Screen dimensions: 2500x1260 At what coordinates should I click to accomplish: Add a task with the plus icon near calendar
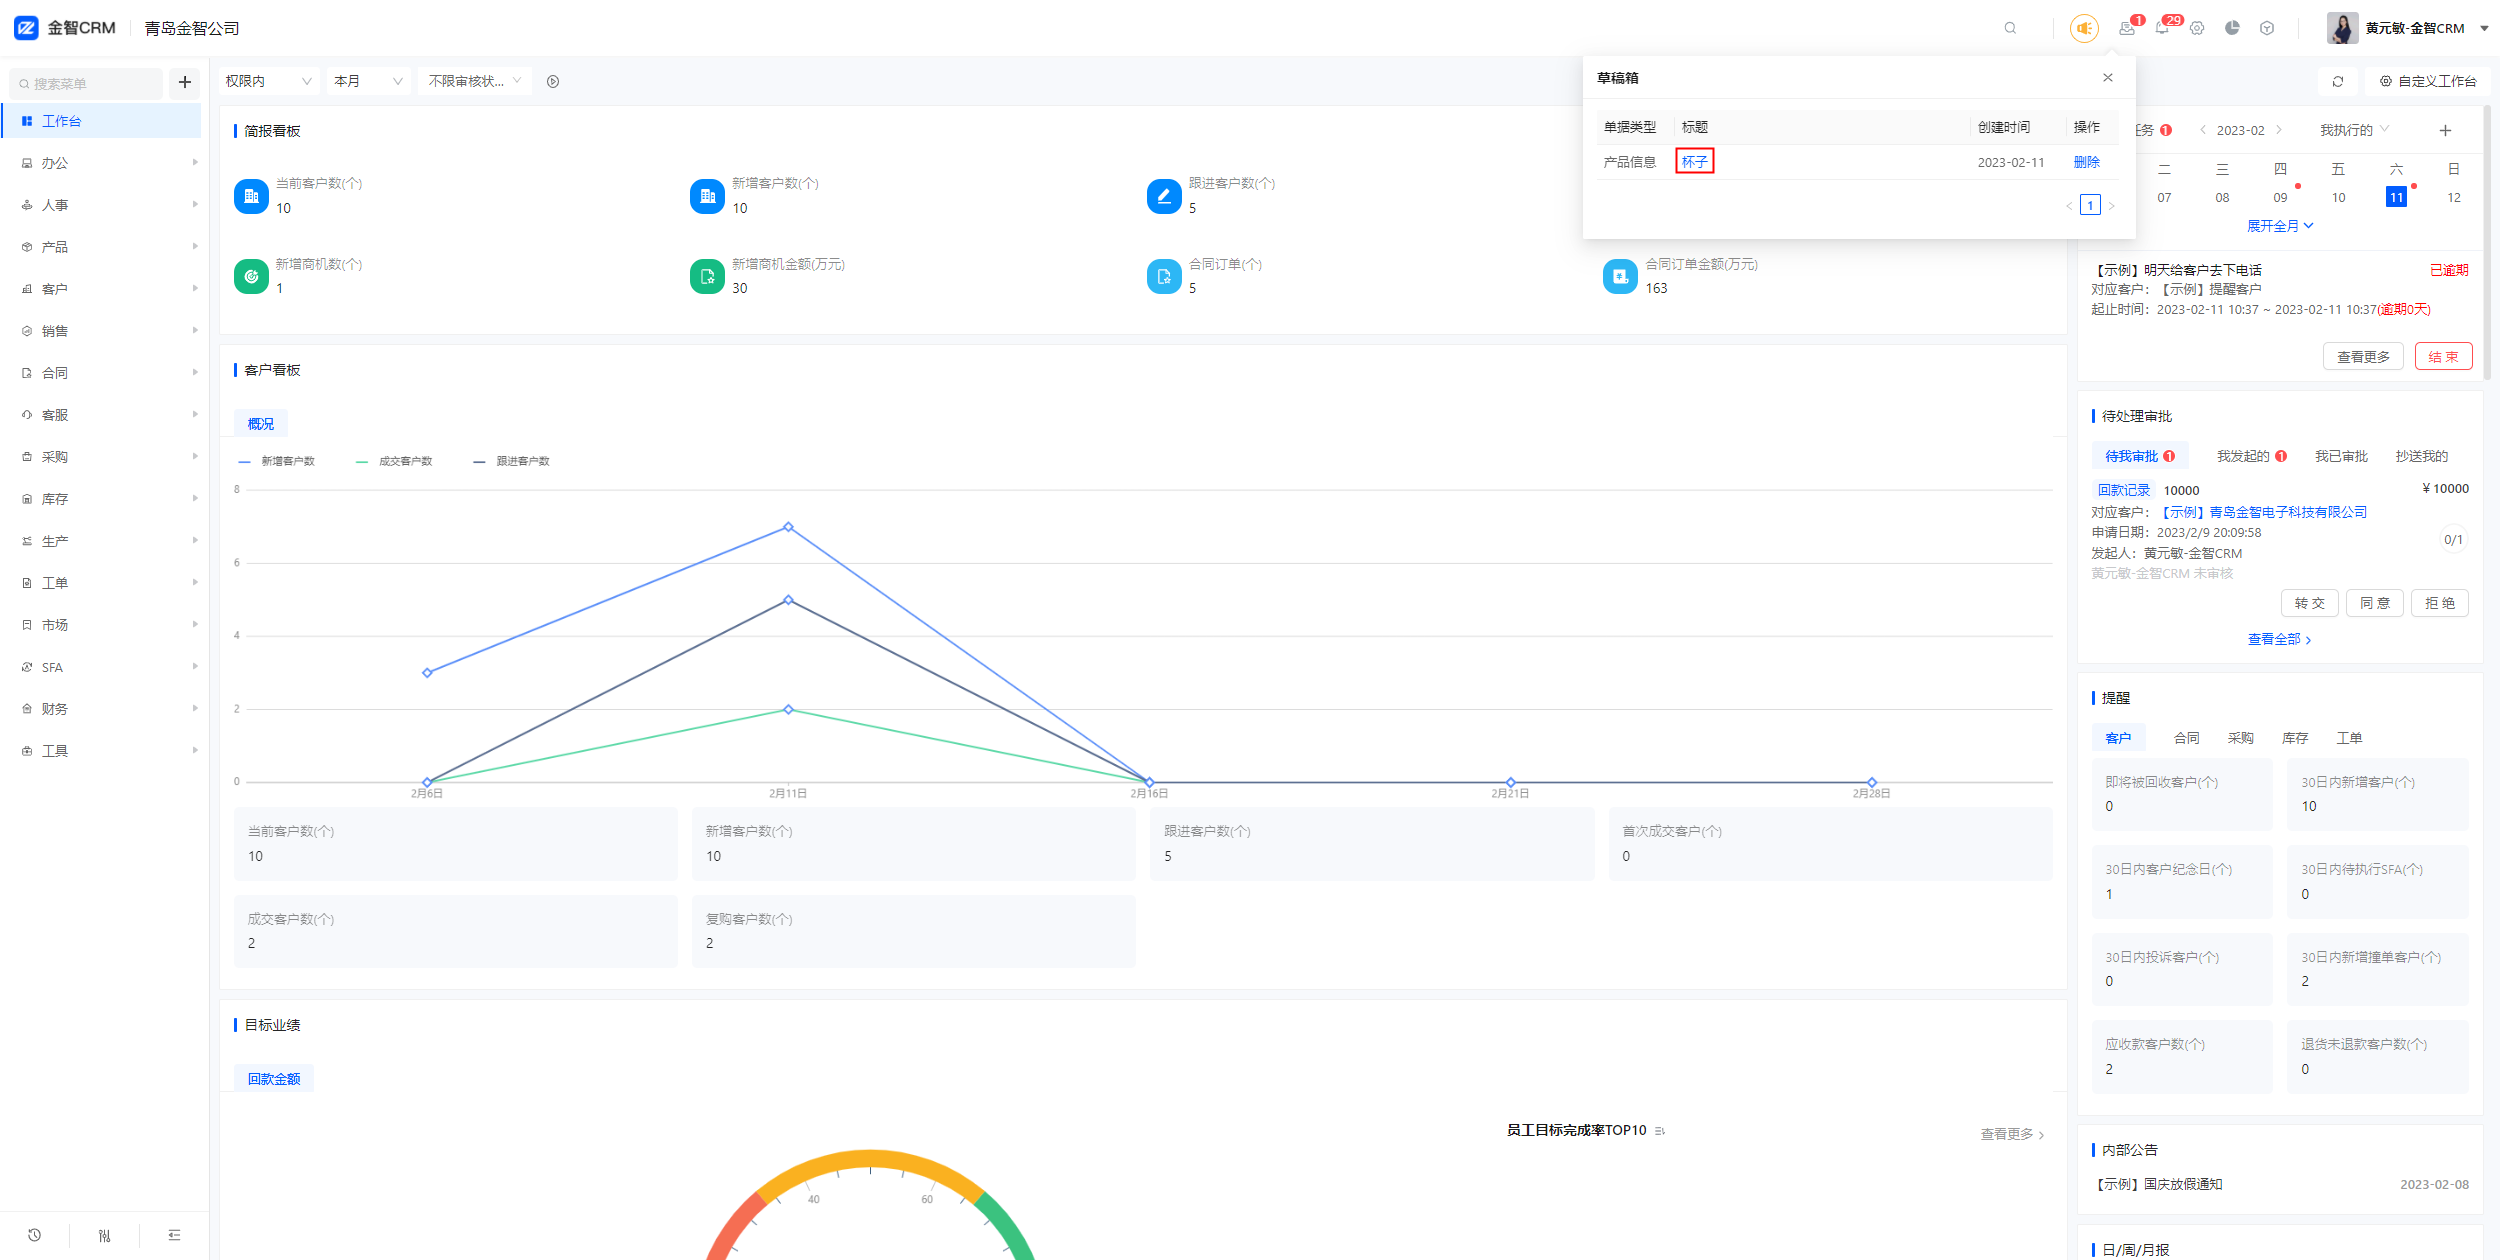[x=2445, y=131]
